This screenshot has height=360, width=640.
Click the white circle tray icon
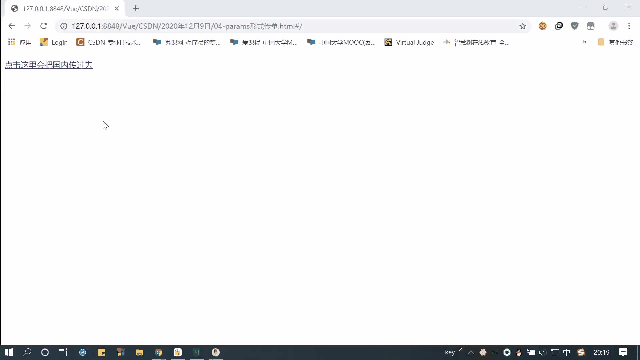point(507,352)
